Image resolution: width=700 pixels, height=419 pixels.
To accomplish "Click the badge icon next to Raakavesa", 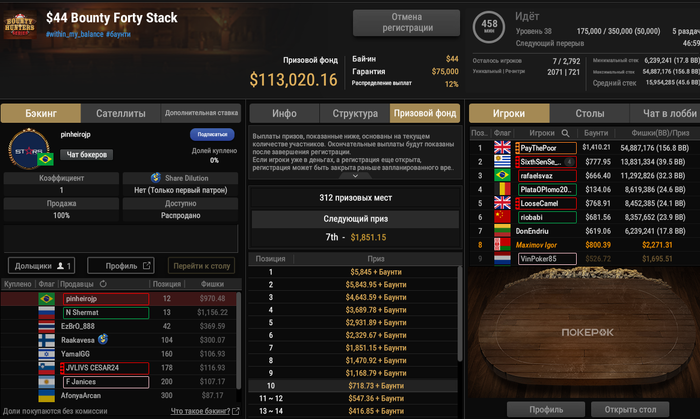I will pyautogui.click(x=103, y=339).
